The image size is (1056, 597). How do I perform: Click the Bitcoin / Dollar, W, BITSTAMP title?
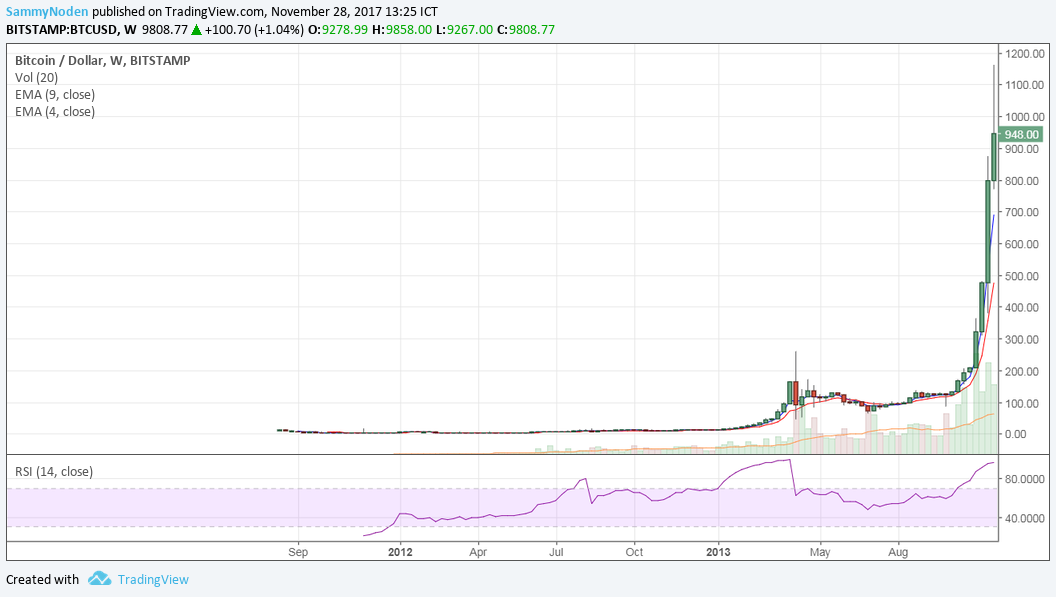click(102, 61)
